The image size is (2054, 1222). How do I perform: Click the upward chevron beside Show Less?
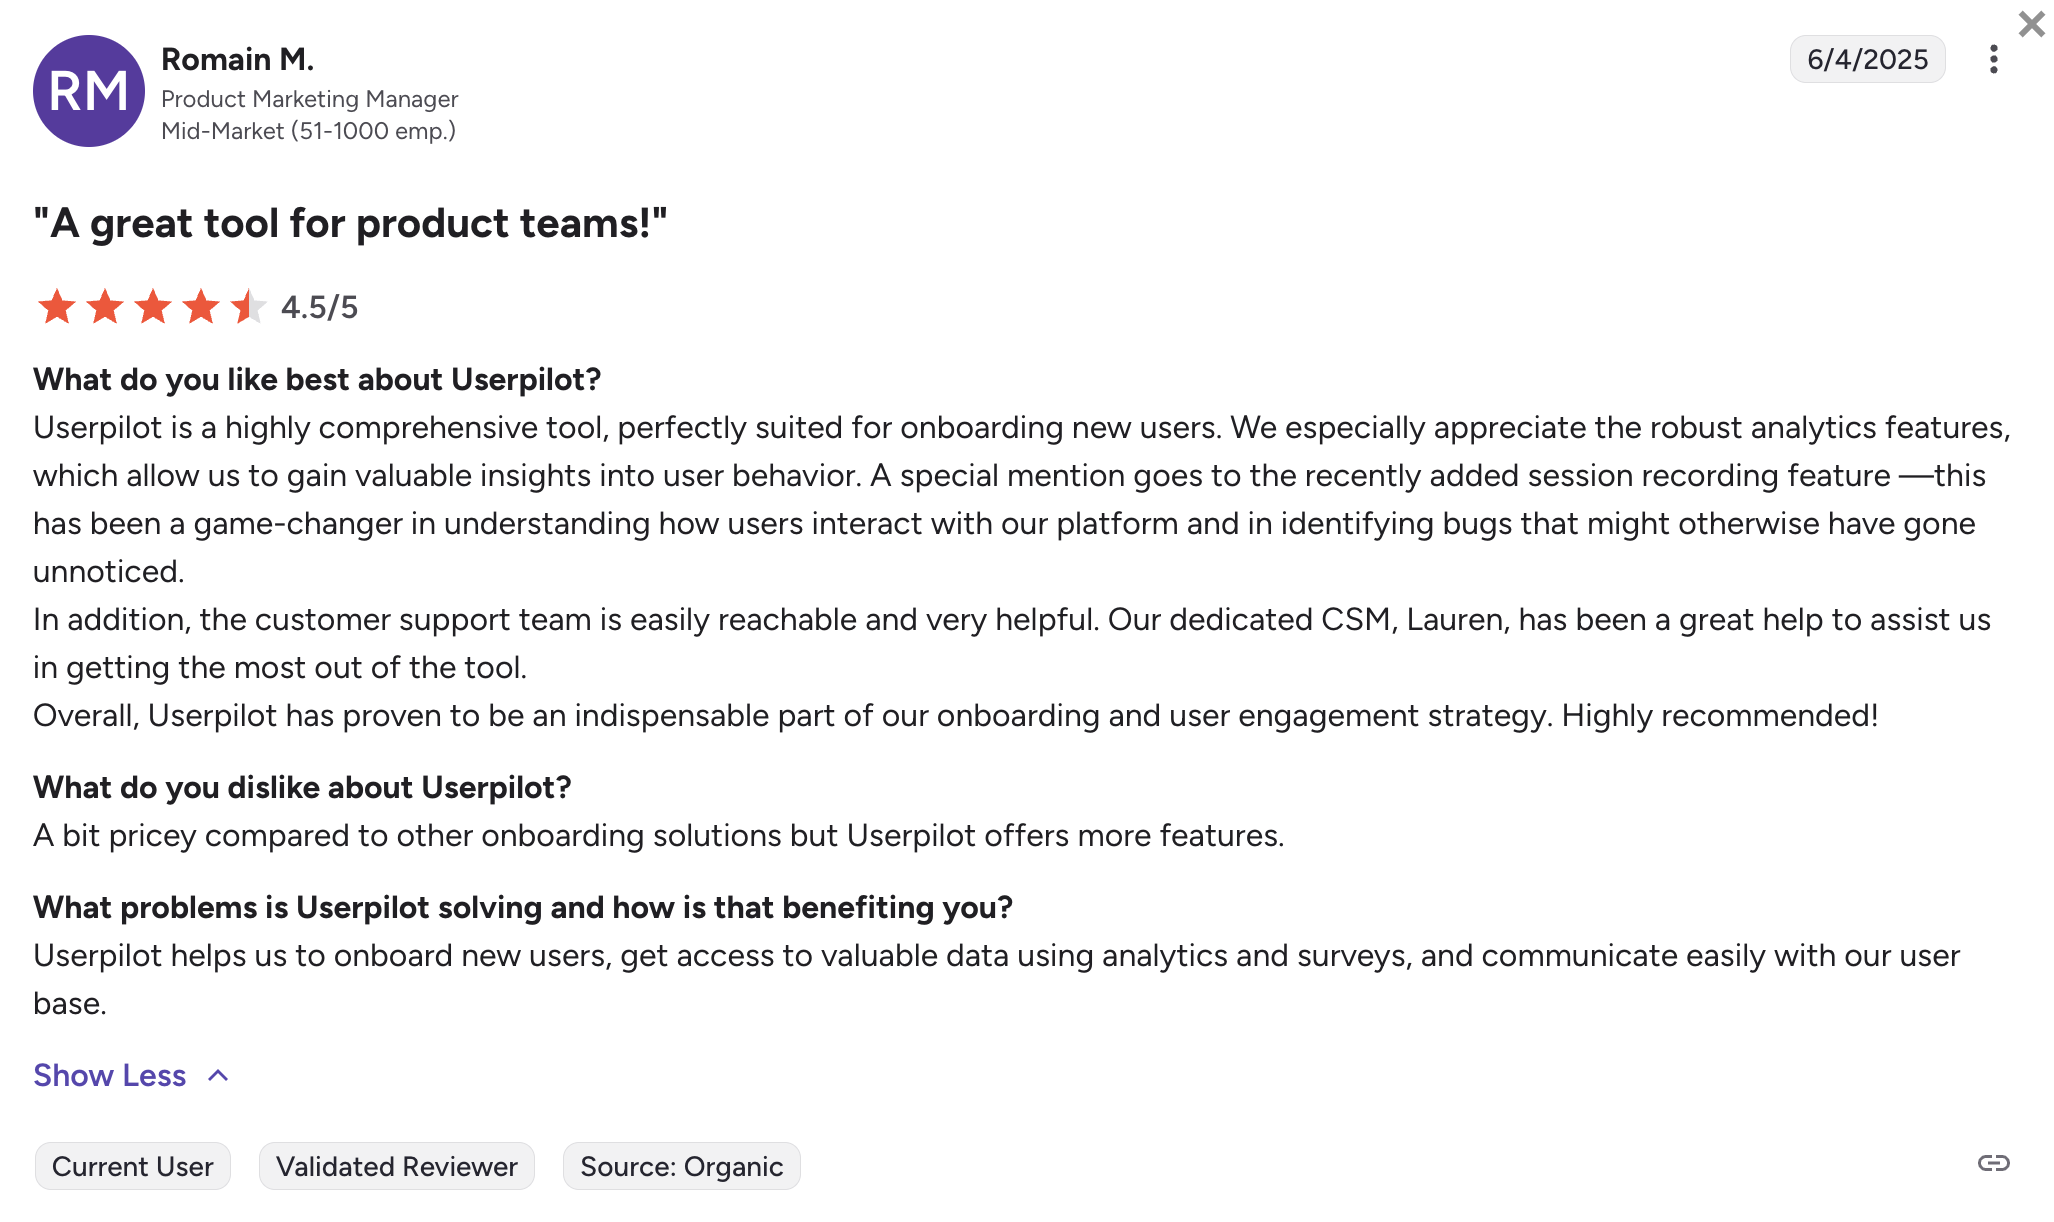(217, 1076)
